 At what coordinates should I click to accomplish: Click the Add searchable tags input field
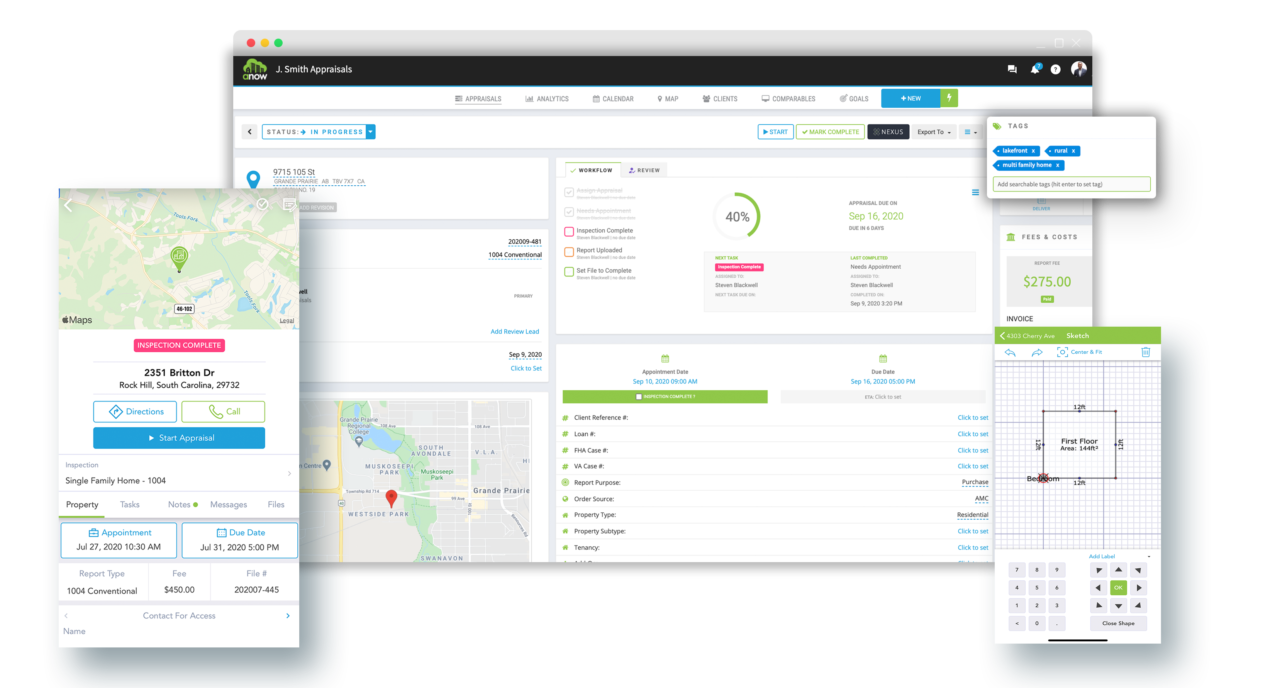pos(1071,184)
